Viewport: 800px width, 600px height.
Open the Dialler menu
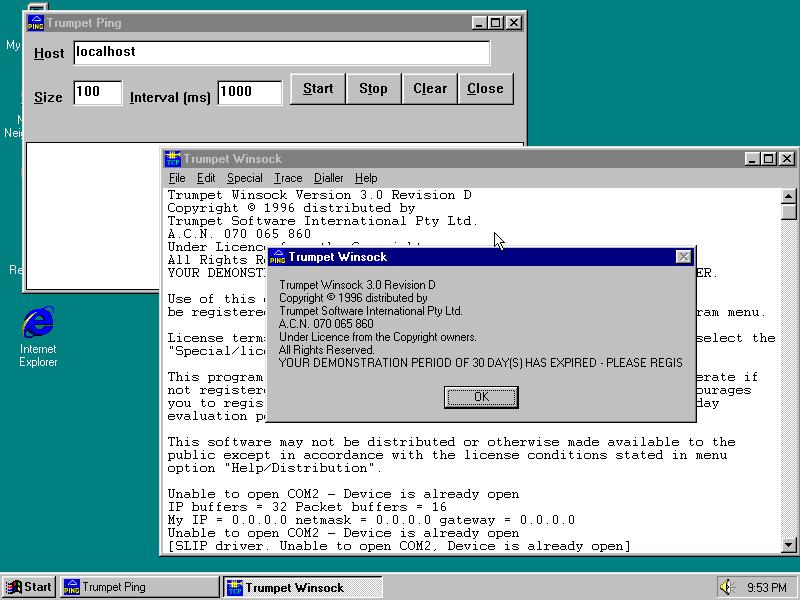[x=329, y=178]
